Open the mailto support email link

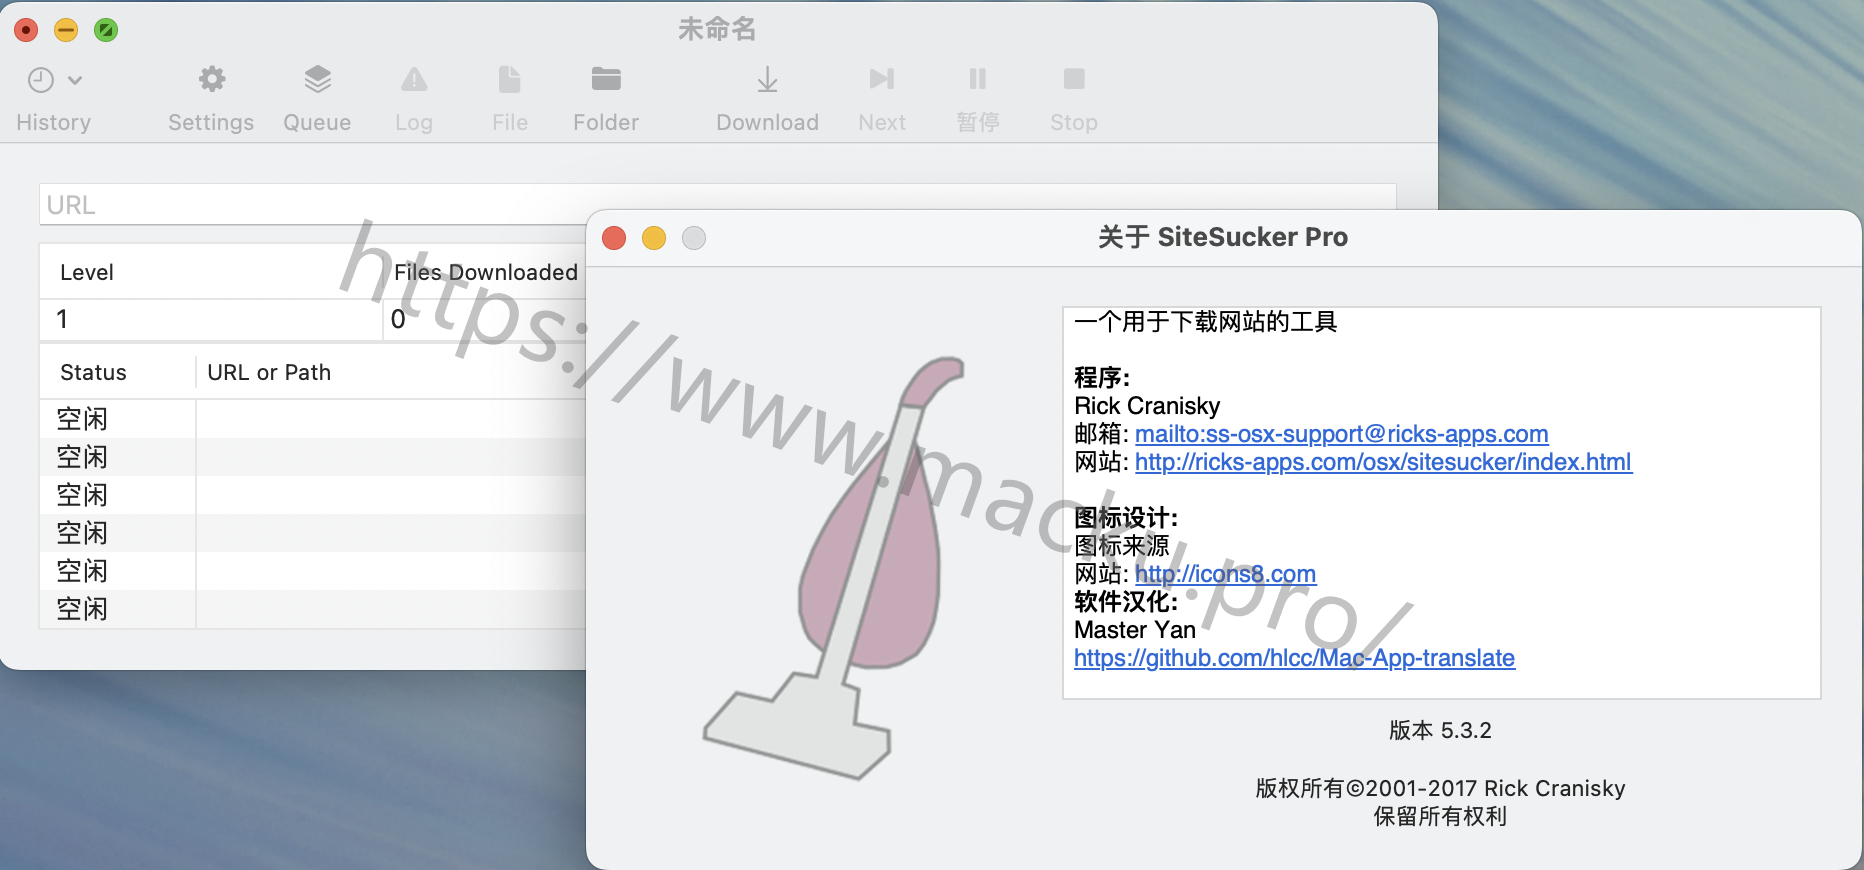point(1341,434)
